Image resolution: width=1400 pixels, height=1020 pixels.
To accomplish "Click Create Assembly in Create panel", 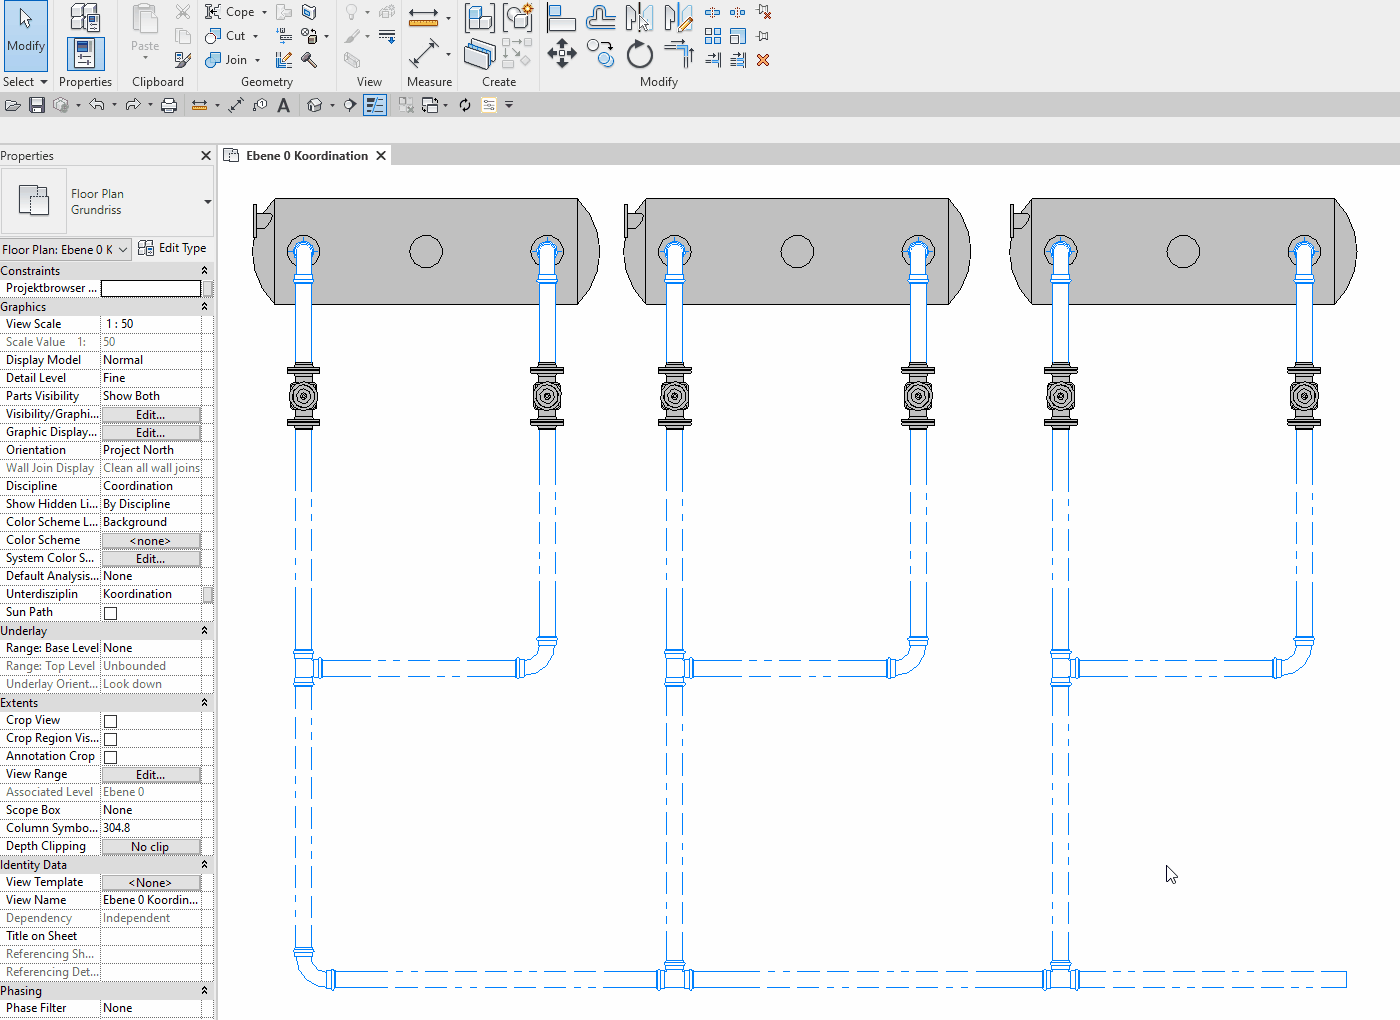I will pos(480,17).
